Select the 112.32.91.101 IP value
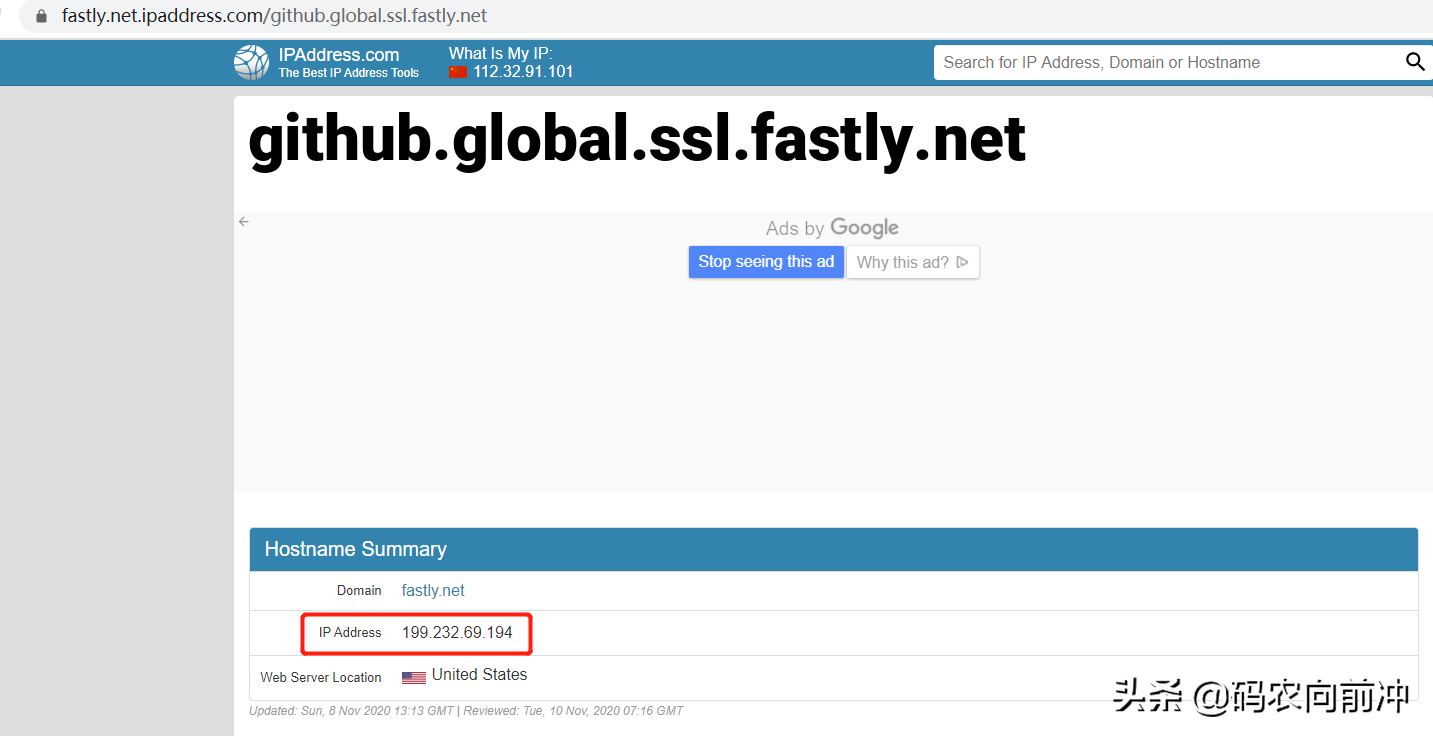The height and width of the screenshot is (736, 1433). pos(523,72)
